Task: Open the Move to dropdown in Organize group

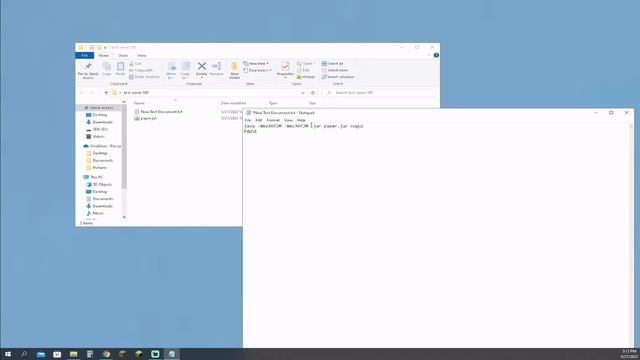Action: [171, 71]
